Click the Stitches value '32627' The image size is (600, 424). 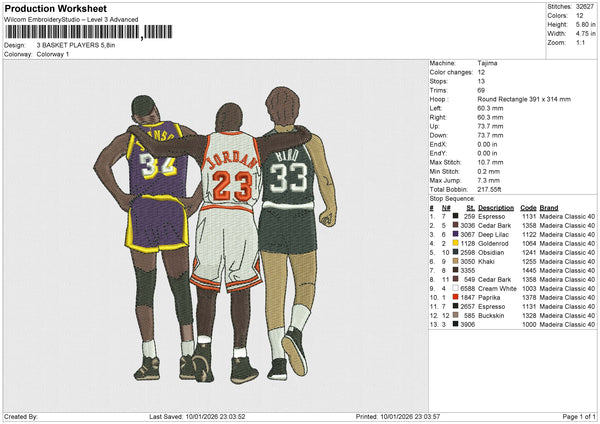click(x=585, y=7)
